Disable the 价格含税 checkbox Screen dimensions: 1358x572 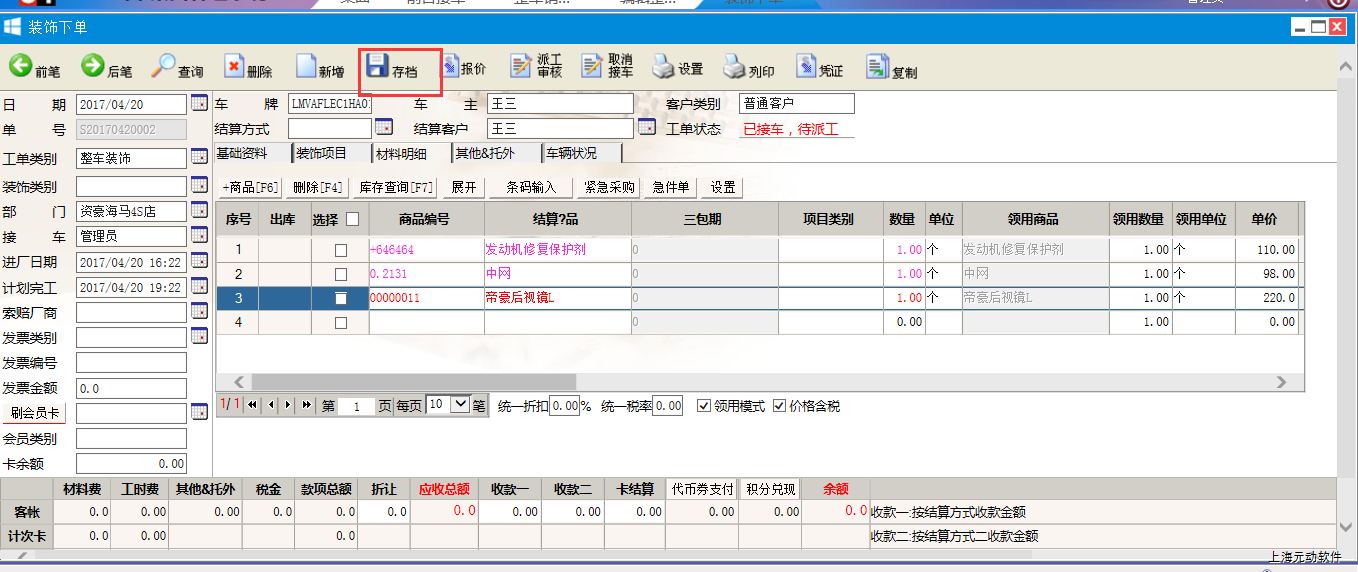pyautogui.click(x=780, y=406)
